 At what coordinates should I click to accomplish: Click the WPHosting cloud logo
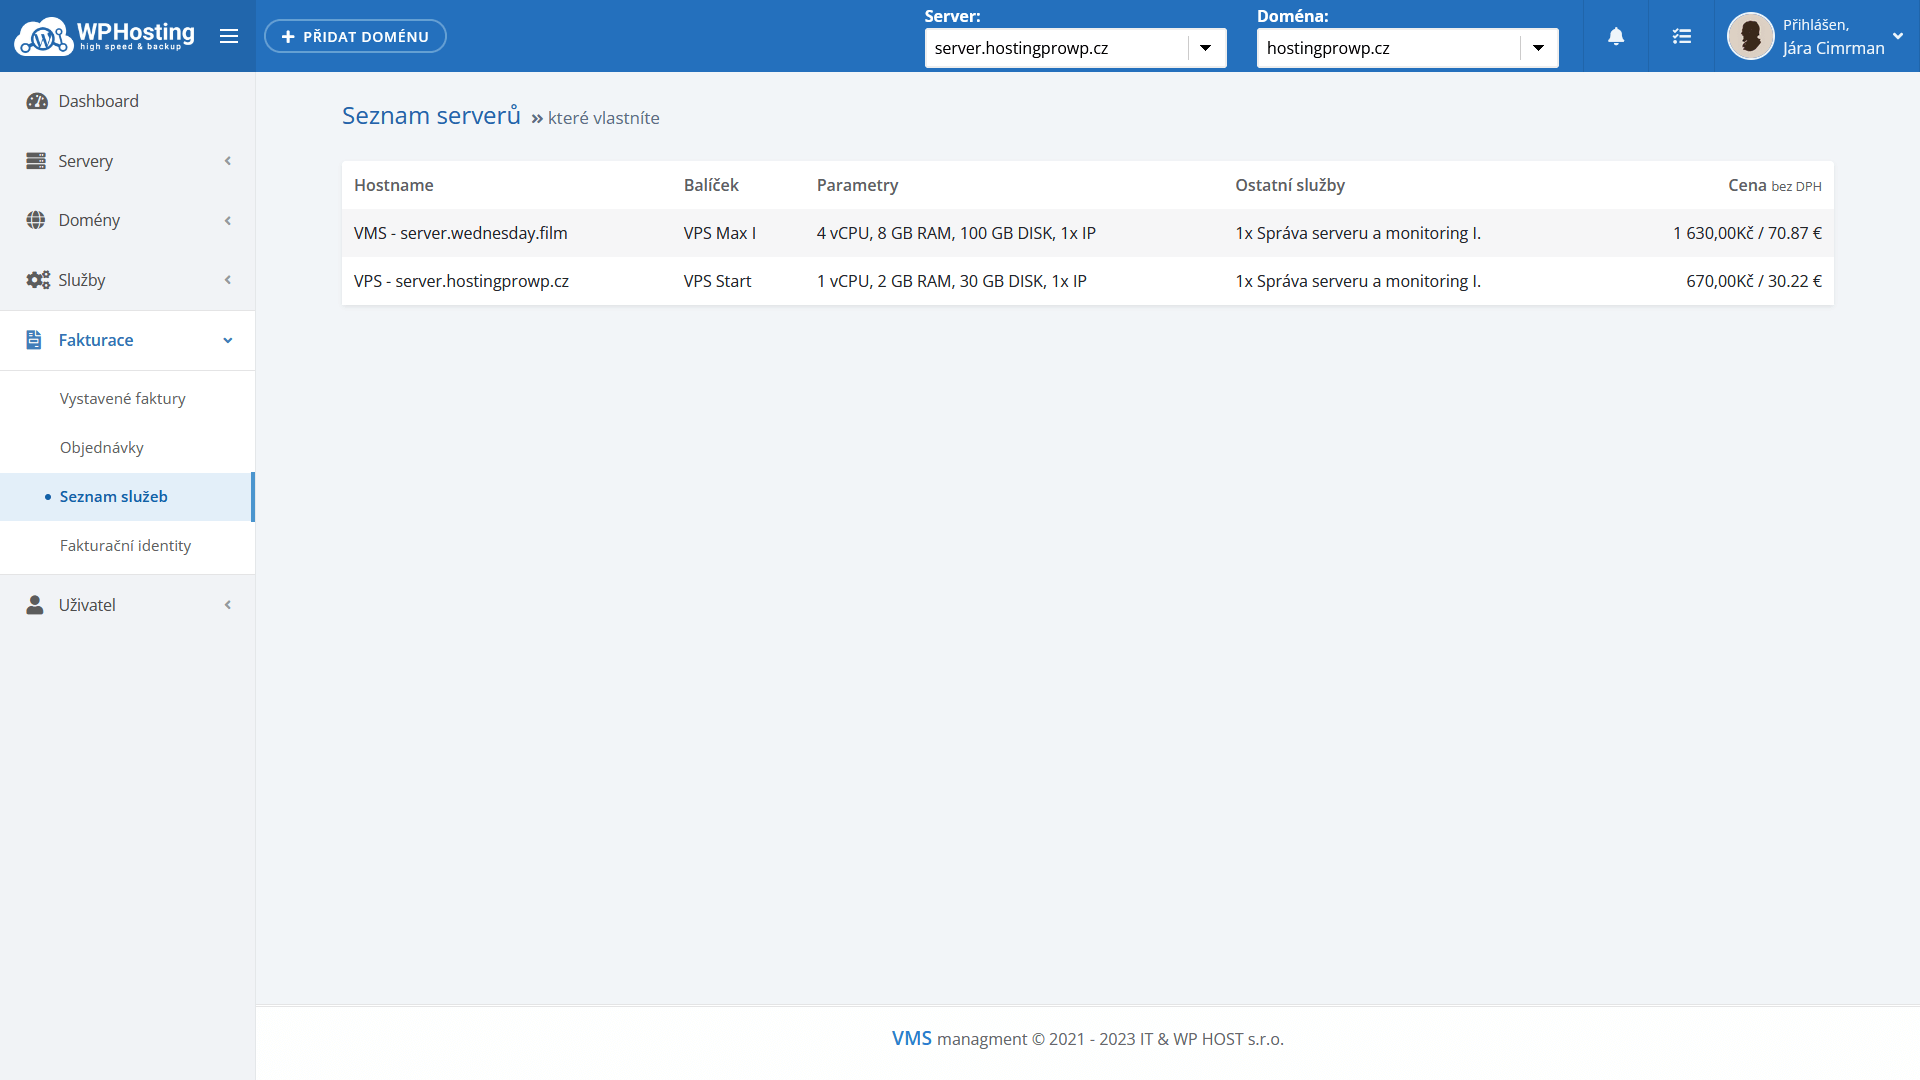click(x=42, y=37)
